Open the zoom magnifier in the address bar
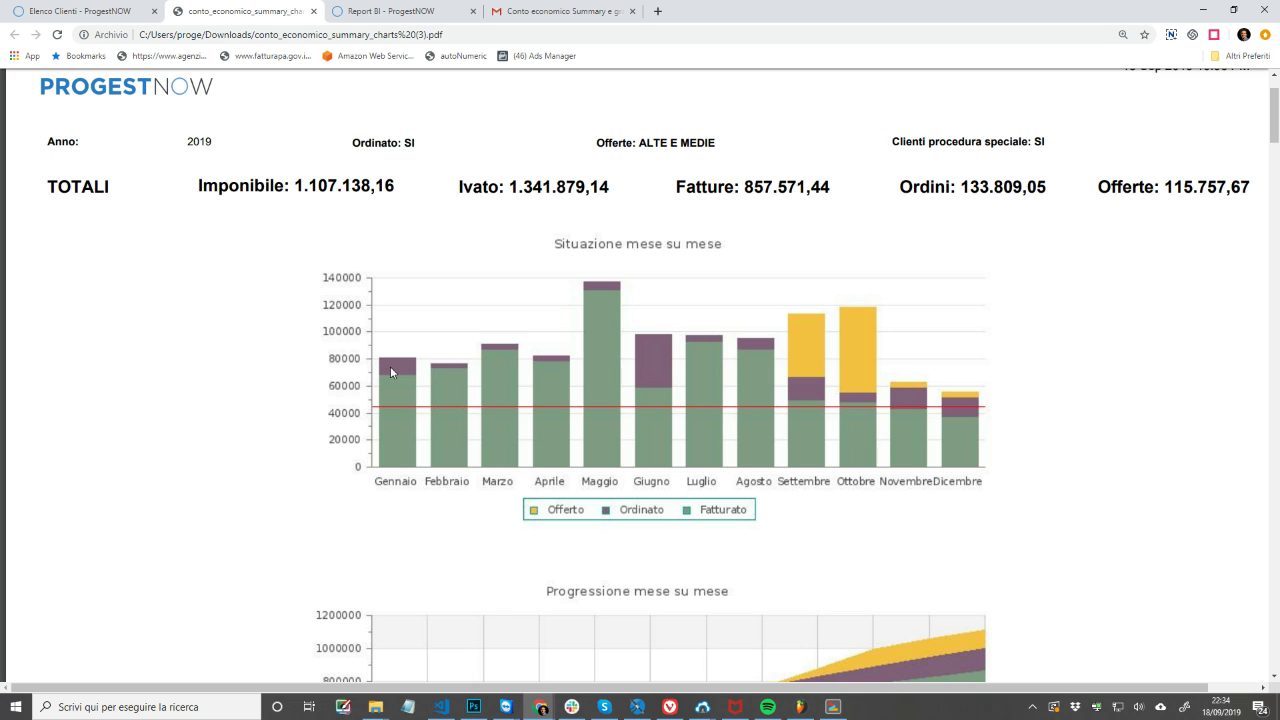 (x=1123, y=34)
